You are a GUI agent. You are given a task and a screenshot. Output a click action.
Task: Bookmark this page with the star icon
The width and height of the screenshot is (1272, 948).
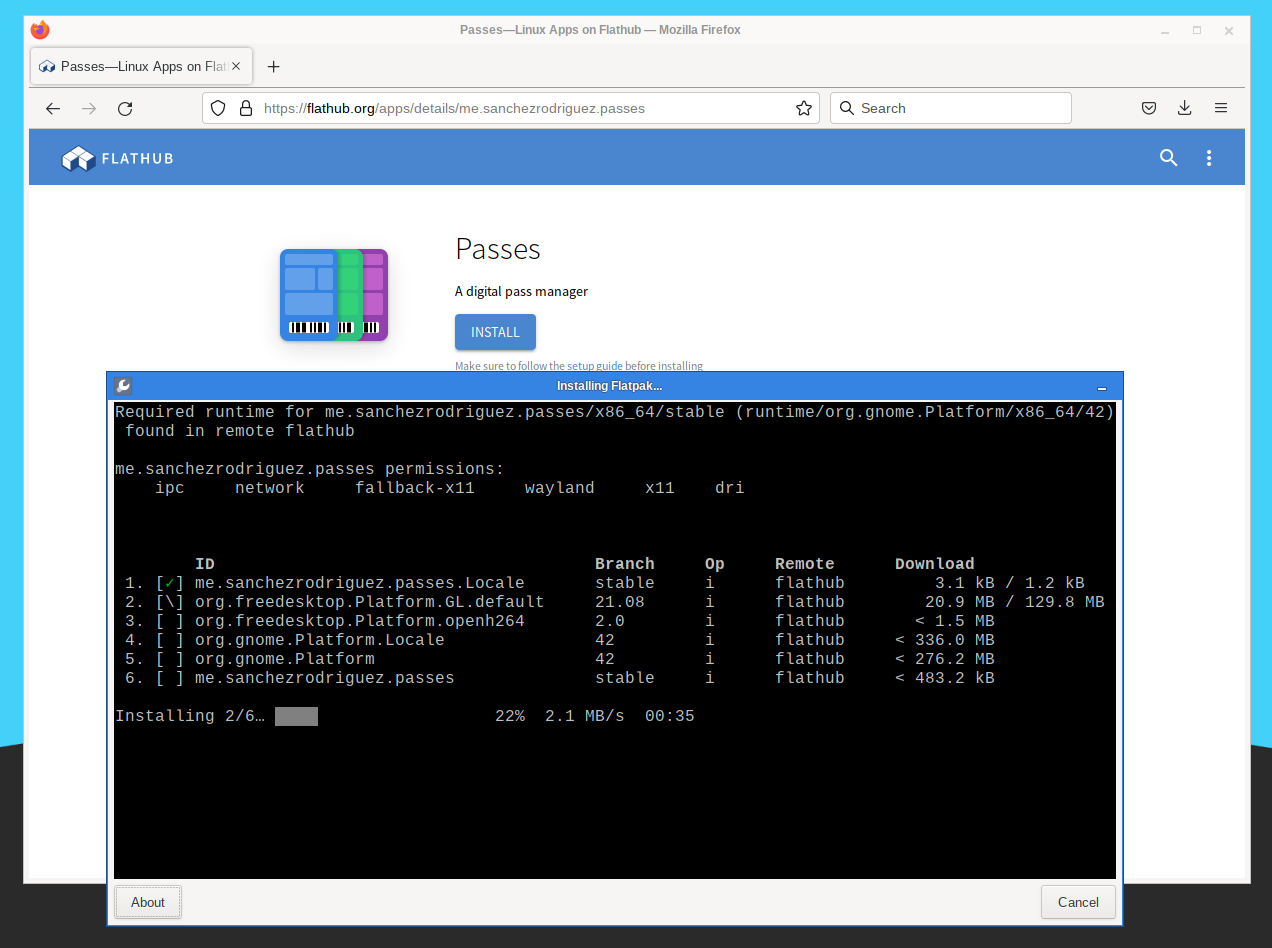pos(804,108)
